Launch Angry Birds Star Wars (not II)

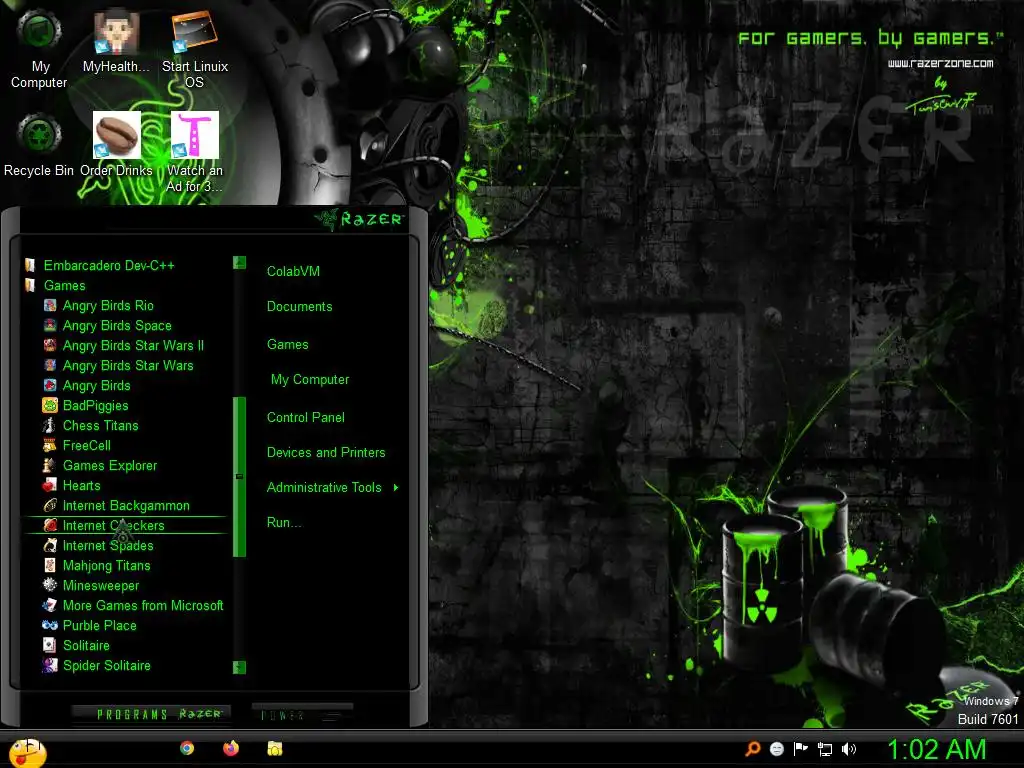127,366
